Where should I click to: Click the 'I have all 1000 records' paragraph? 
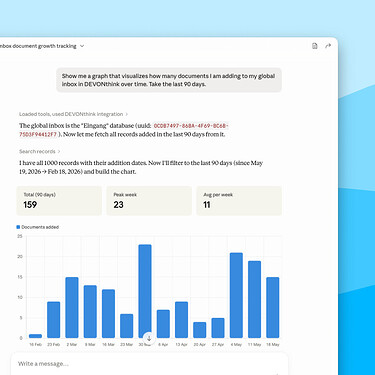[x=141, y=167]
